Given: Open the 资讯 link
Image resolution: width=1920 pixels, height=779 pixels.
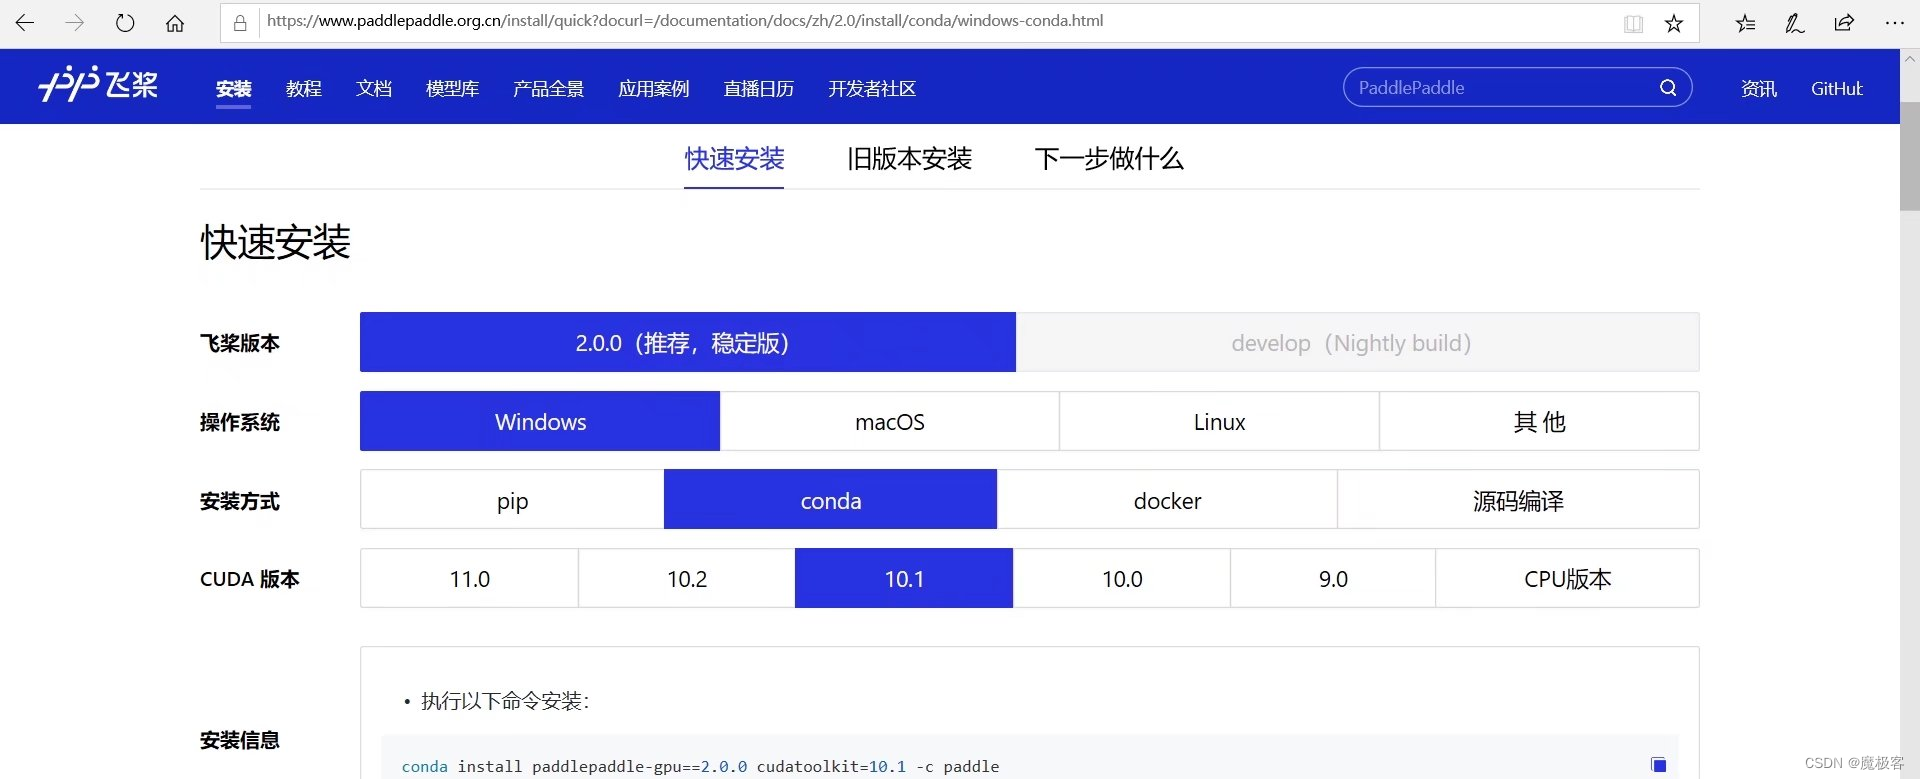Looking at the screenshot, I should 1759,89.
